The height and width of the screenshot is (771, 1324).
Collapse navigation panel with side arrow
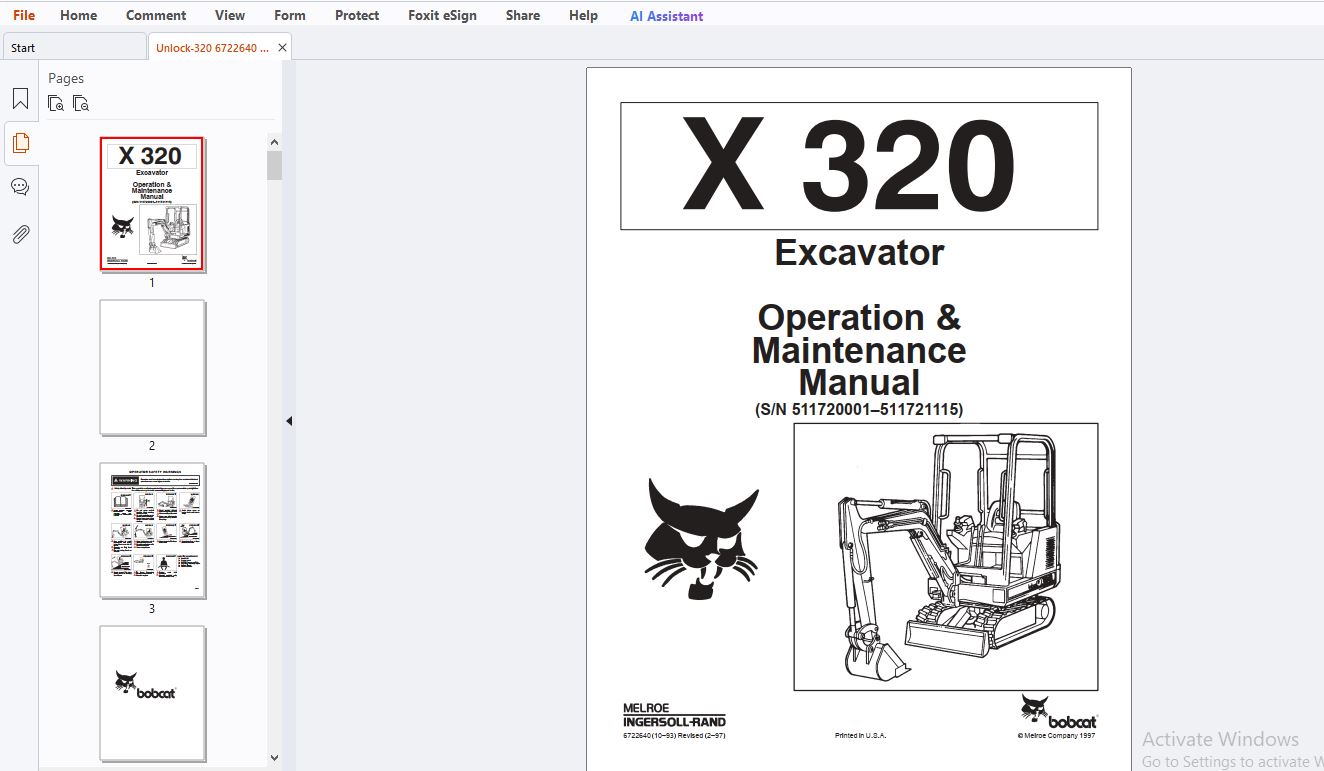(x=289, y=421)
